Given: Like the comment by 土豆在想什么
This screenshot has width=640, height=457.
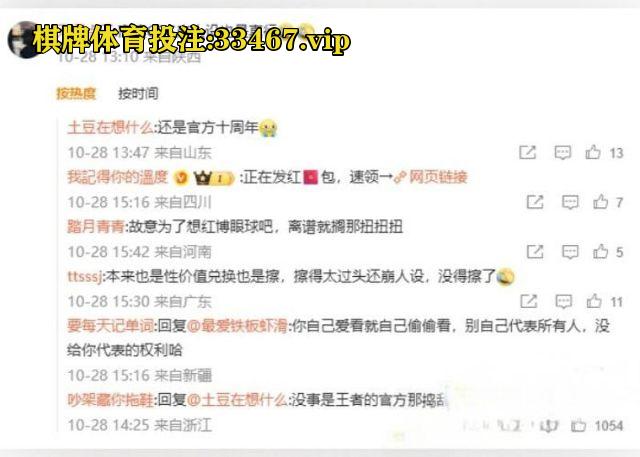Looking at the screenshot, I should pos(593,152).
